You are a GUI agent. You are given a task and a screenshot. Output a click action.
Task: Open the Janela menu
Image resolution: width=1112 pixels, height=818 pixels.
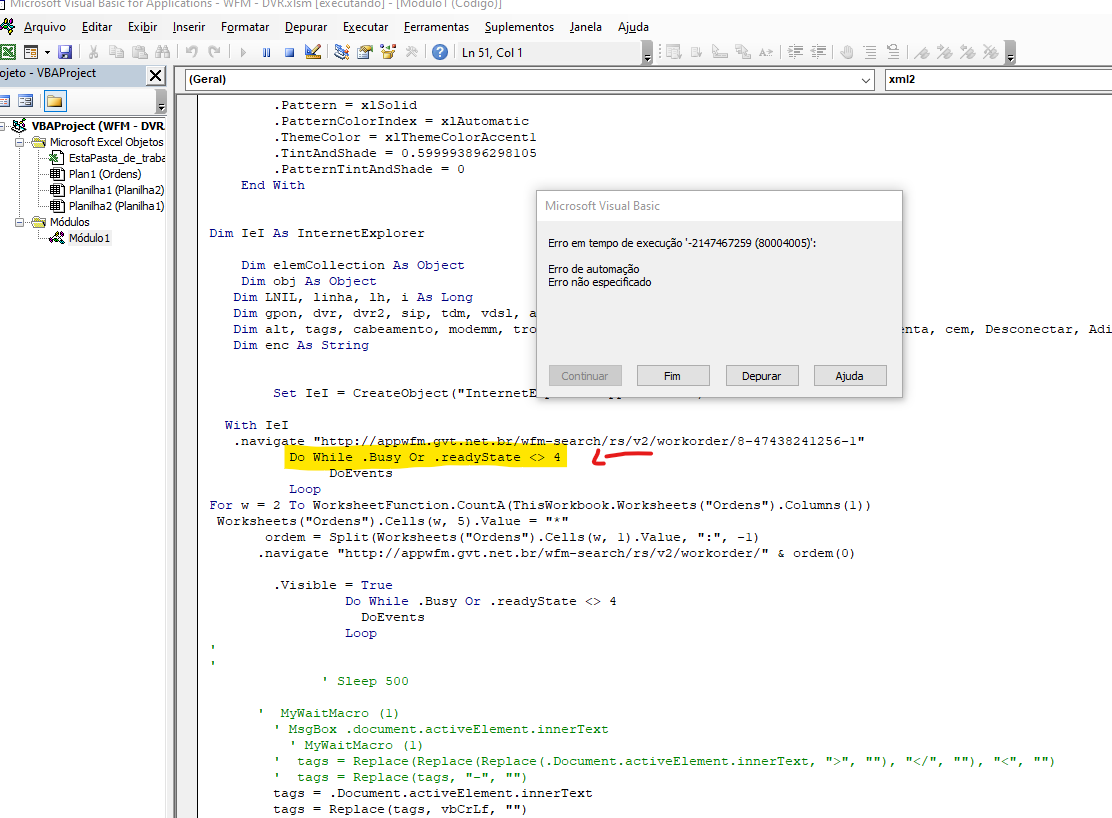point(585,27)
